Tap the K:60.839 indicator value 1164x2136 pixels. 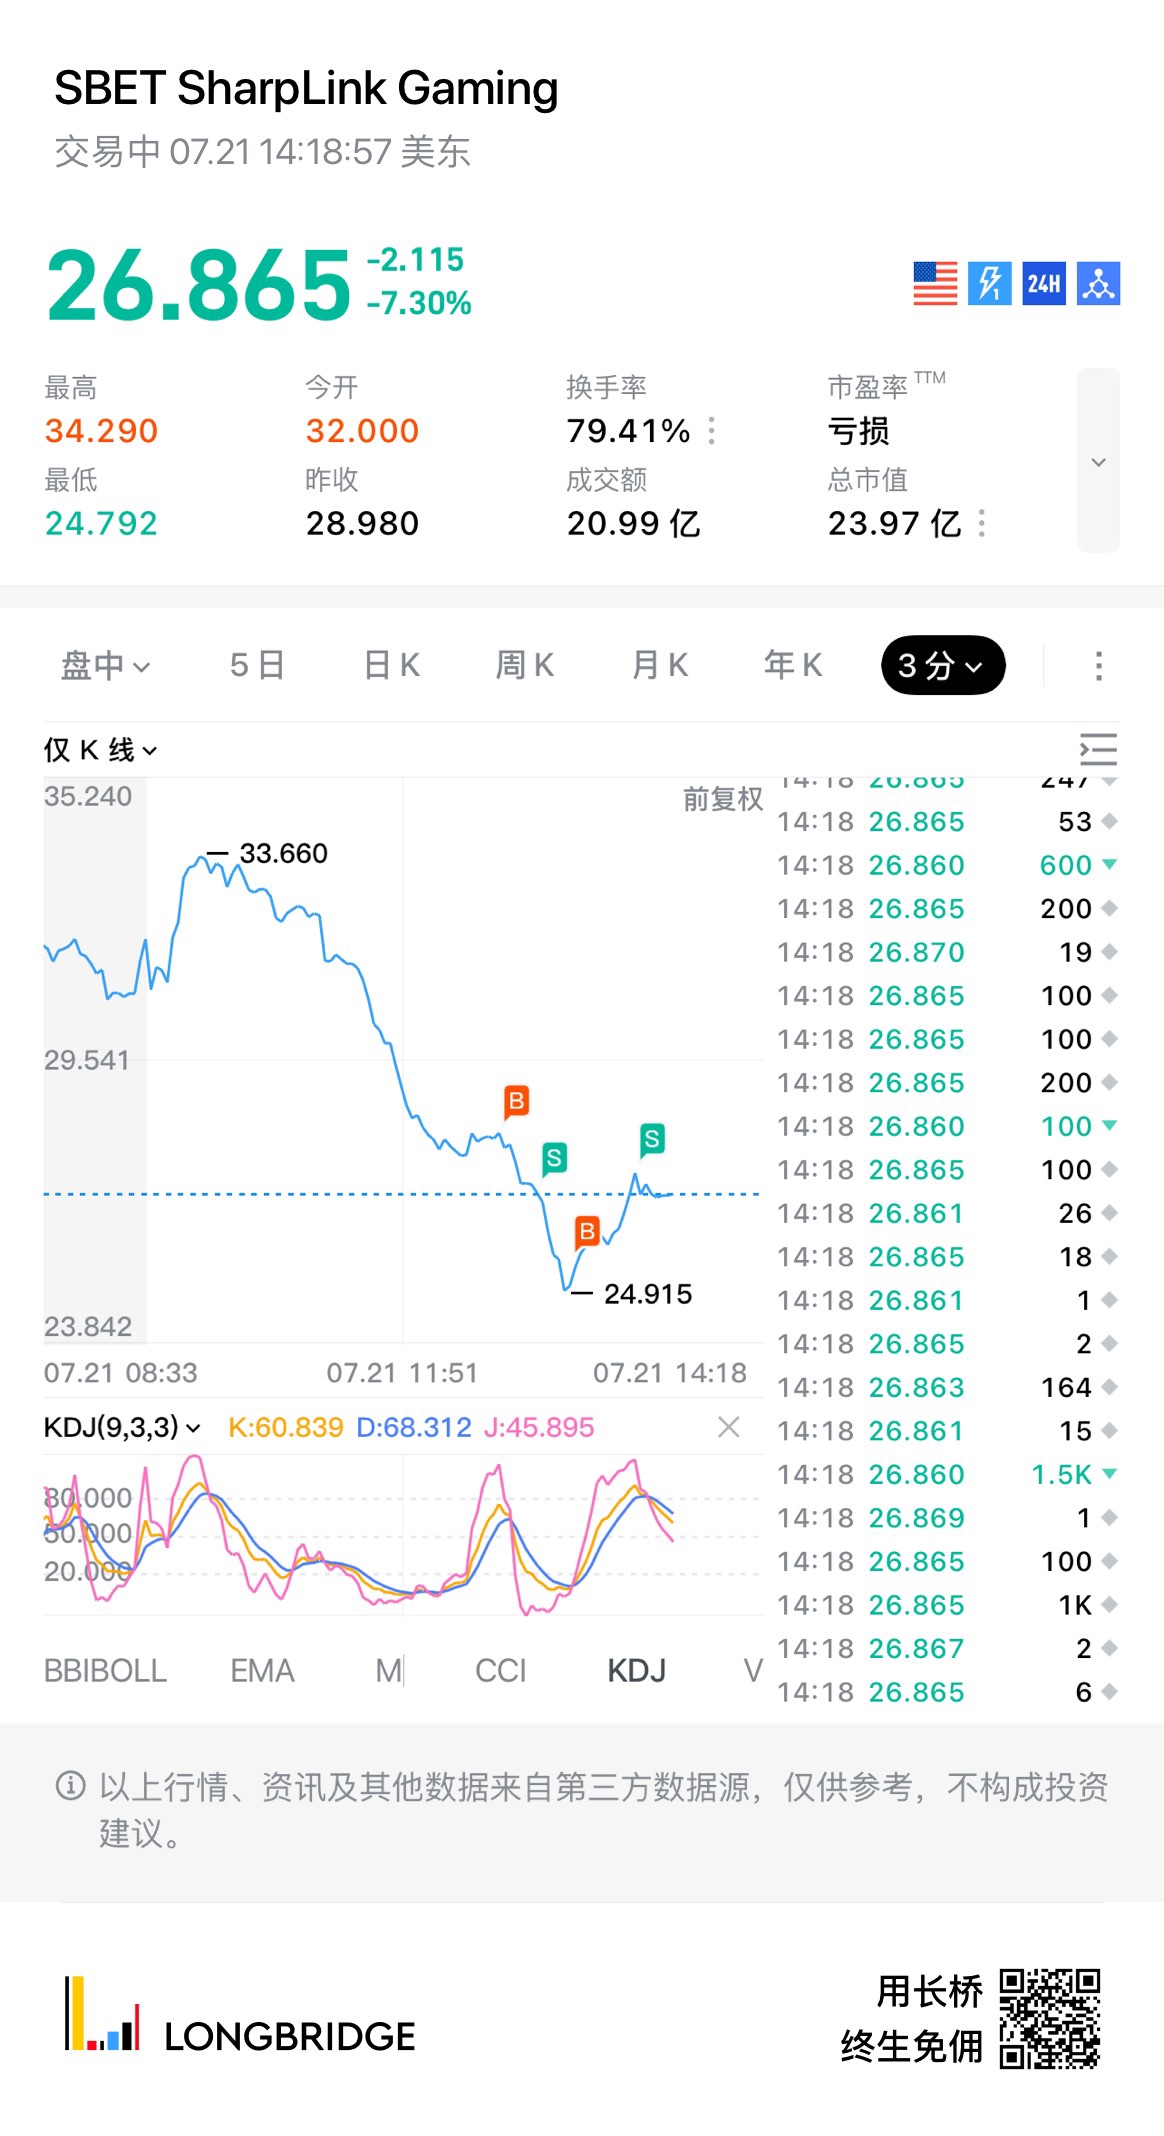[x=286, y=1427]
